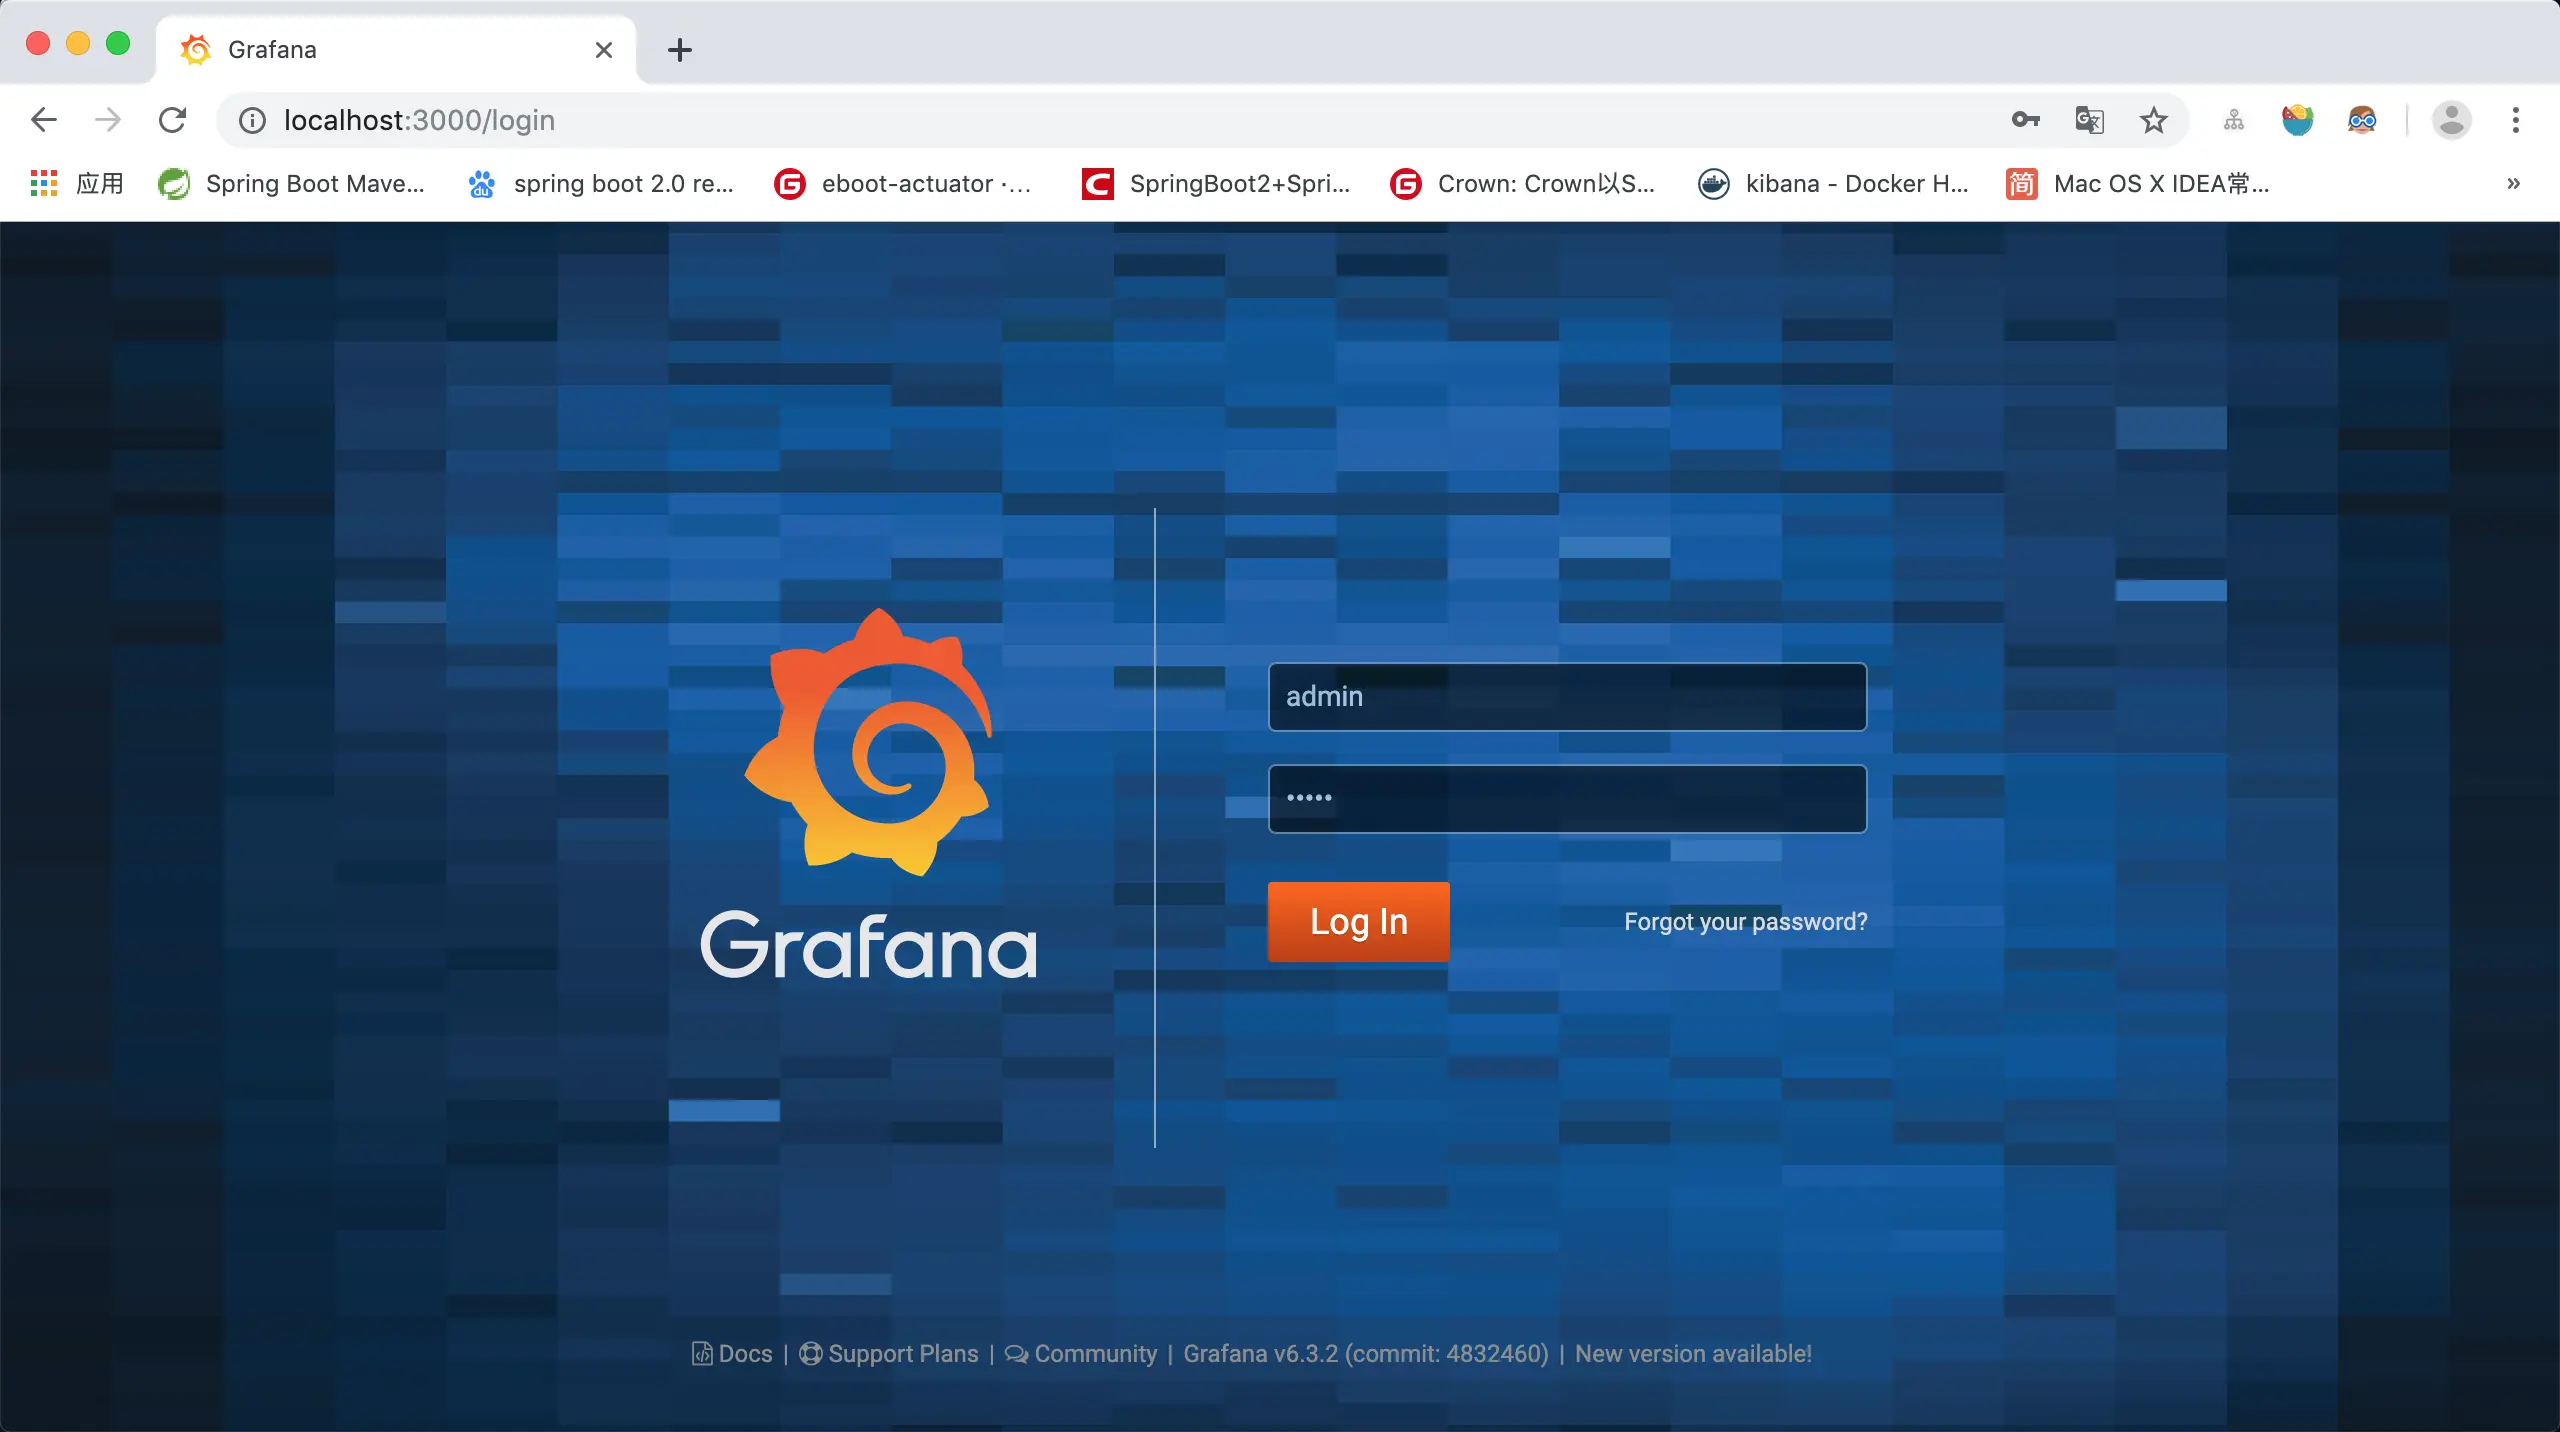Click the Grafana logo
Viewport: 2560px width, 1432px height.
pyautogui.click(x=868, y=742)
